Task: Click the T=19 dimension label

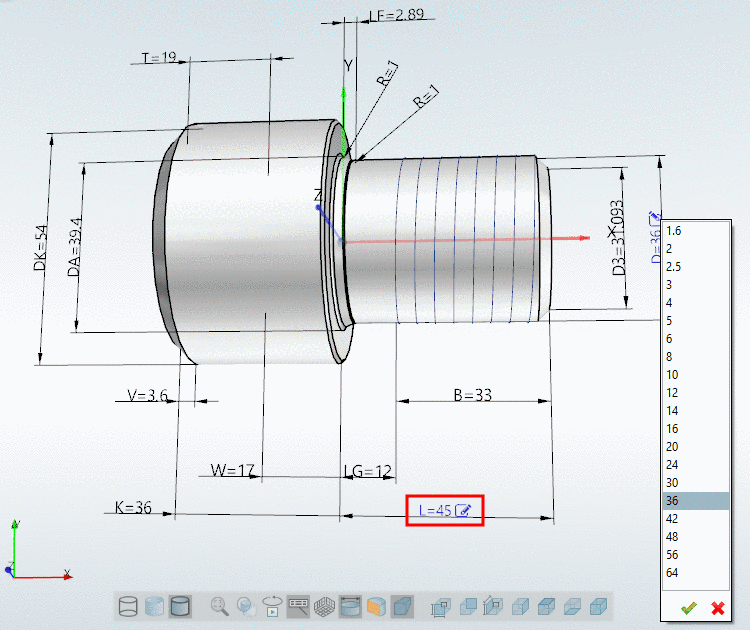Action: [x=159, y=58]
